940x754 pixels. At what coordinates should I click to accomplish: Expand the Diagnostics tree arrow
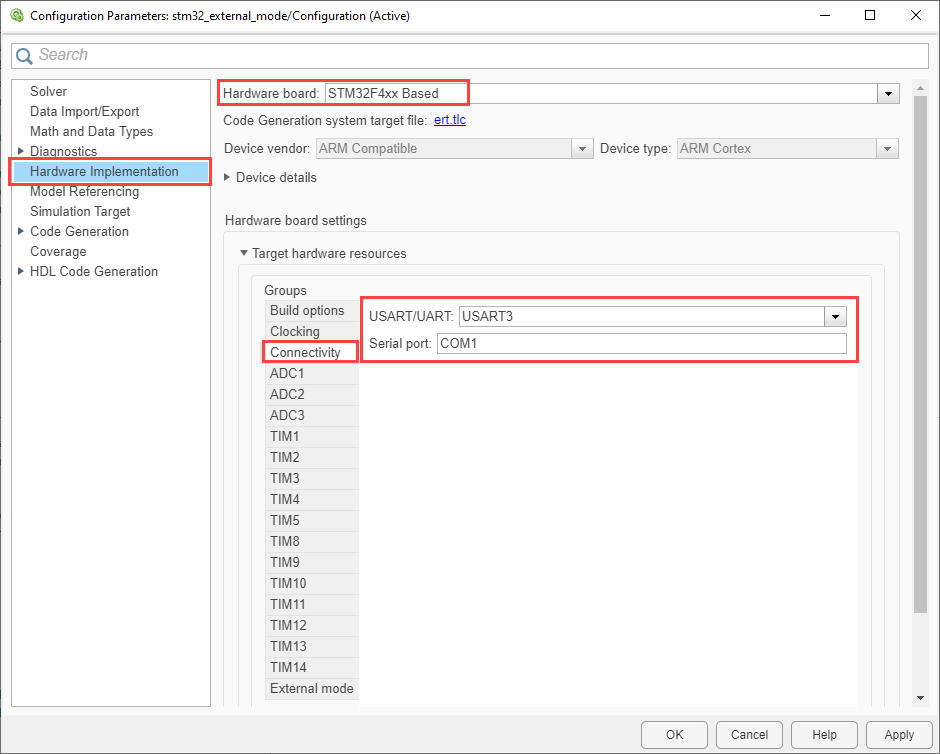(21, 151)
